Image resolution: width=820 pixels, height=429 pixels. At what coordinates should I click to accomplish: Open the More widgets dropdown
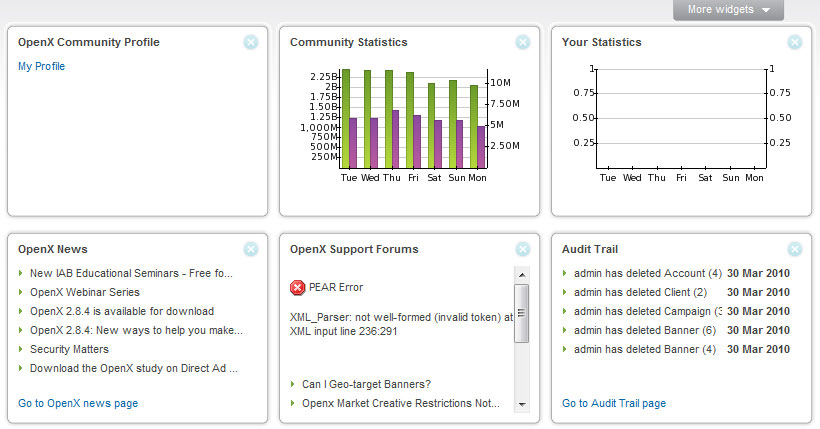(728, 9)
